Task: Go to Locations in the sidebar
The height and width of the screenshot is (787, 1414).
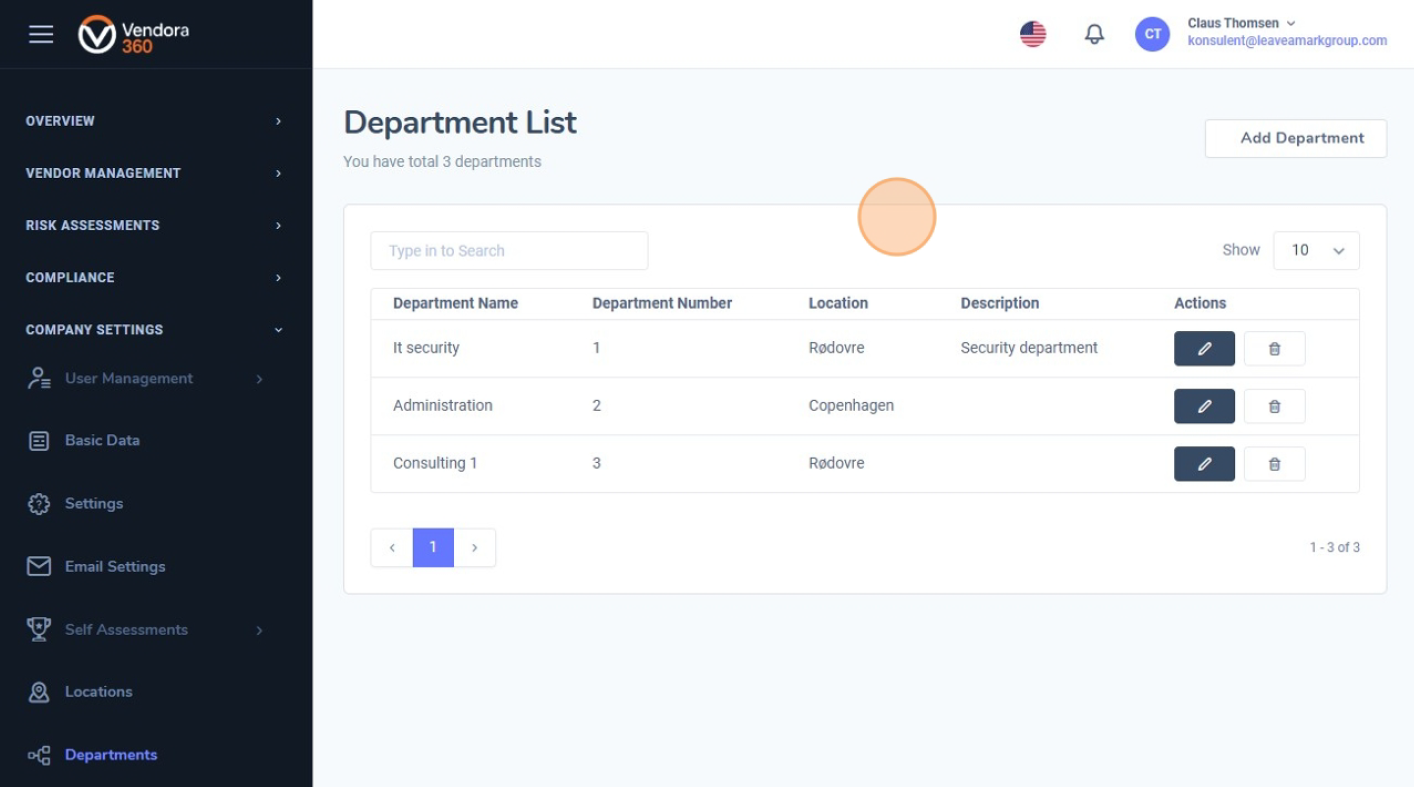Action: [x=98, y=692]
